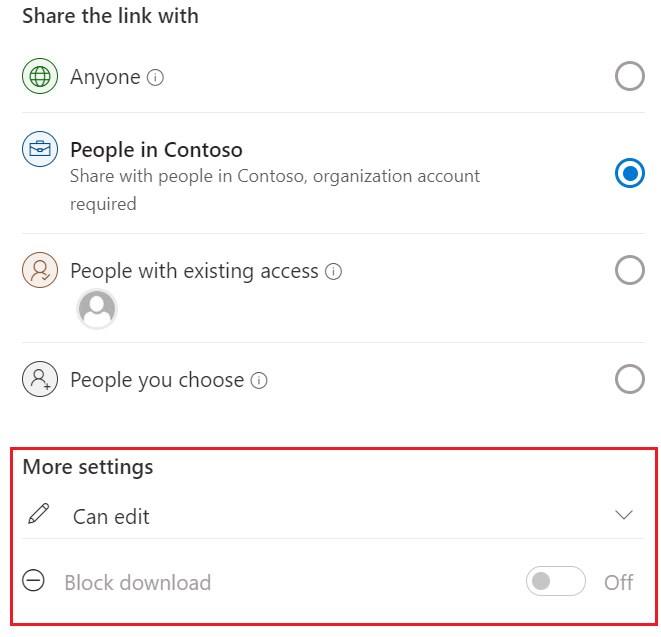This screenshot has height=637, width=661.
Task: Click the pencil icon beside Can edit
Action: pyautogui.click(x=39, y=514)
